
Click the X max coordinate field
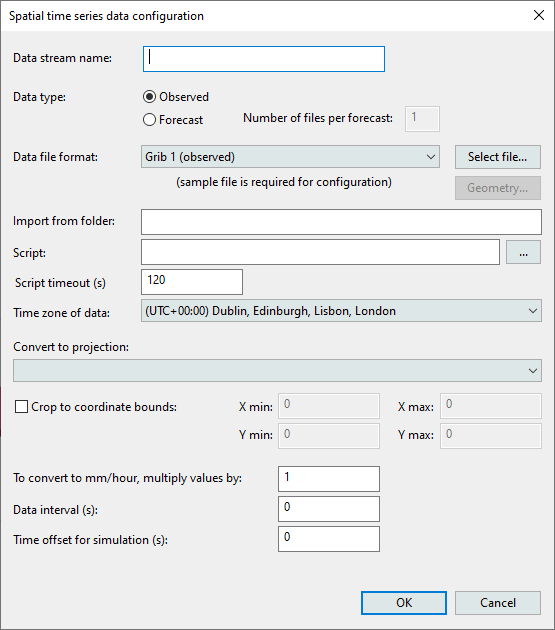[491, 406]
